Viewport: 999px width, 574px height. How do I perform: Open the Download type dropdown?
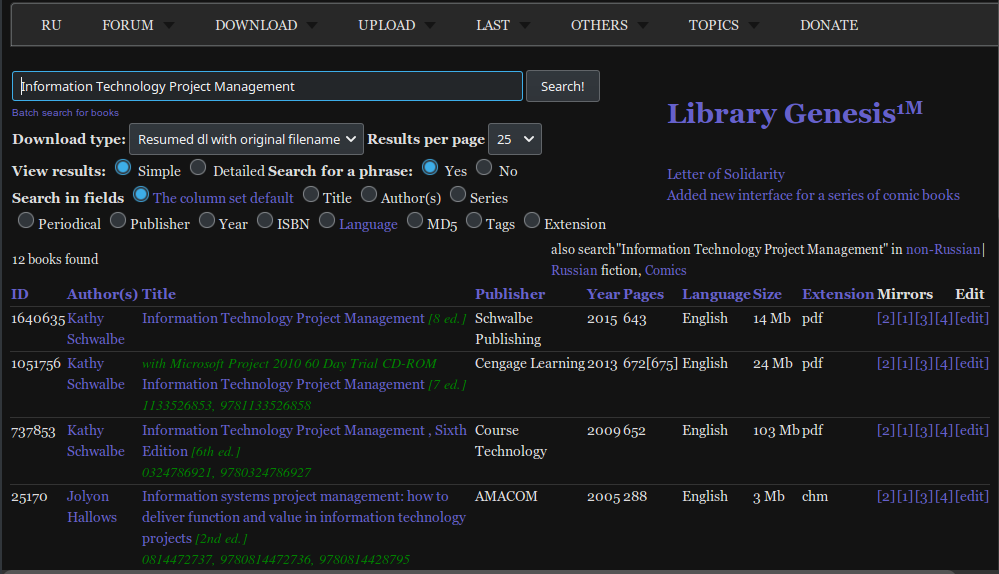coord(246,139)
